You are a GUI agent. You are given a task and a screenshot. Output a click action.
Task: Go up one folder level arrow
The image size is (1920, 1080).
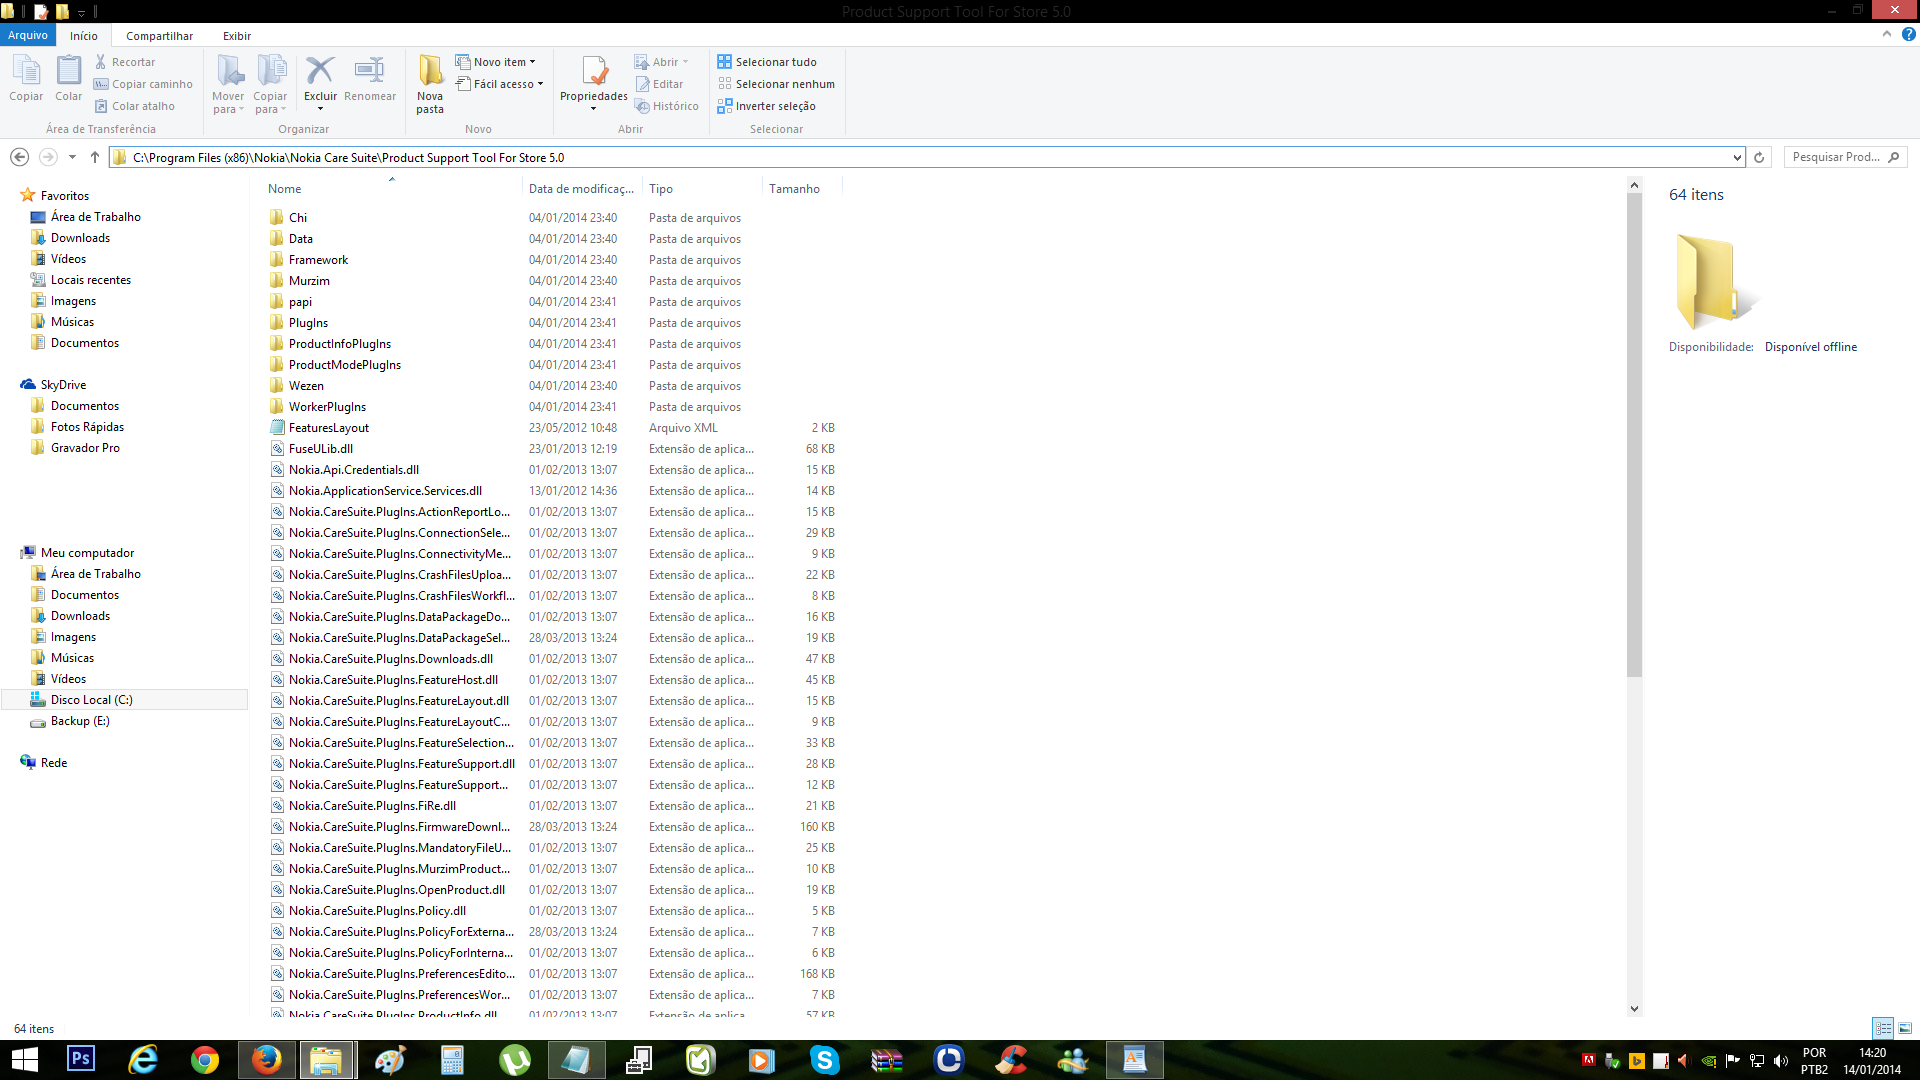(x=95, y=157)
